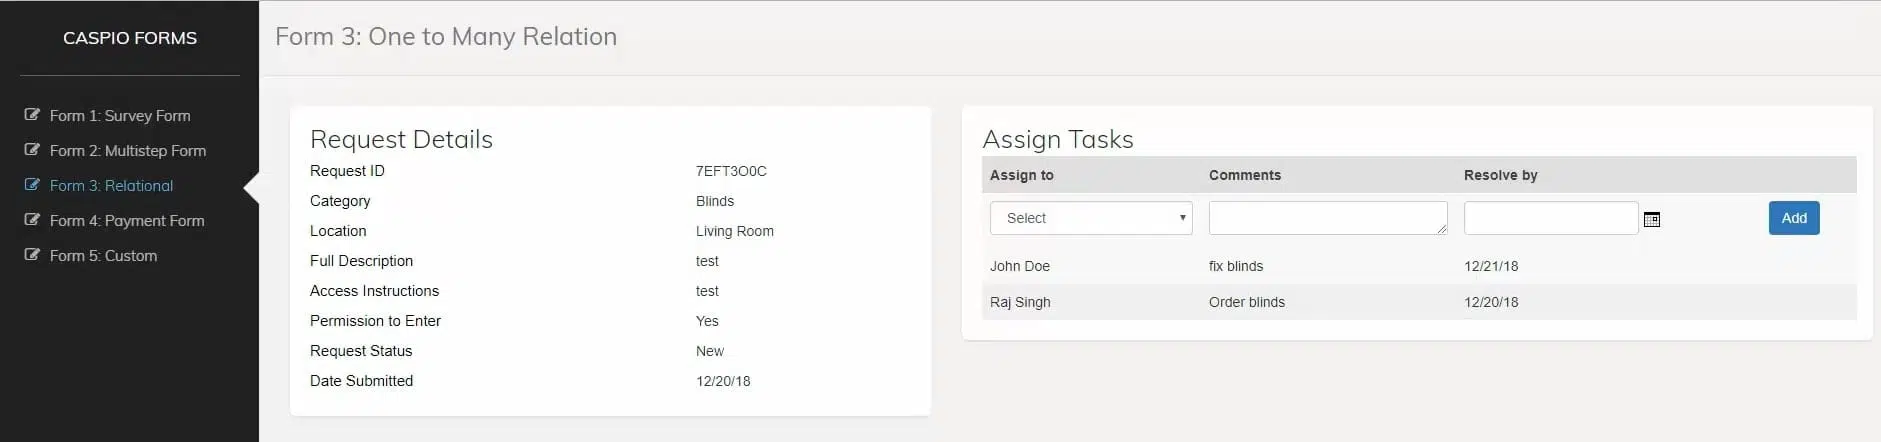Open Form 5: Custom page

103,256
